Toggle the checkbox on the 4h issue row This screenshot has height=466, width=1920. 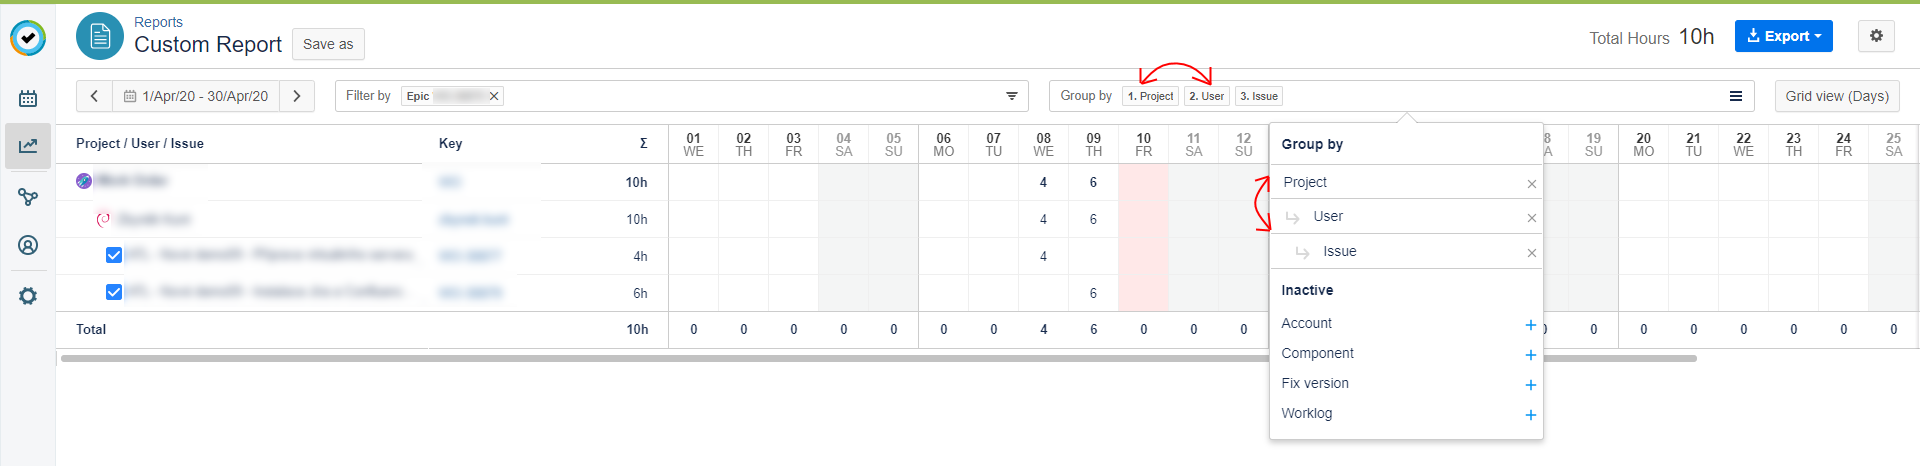(x=114, y=255)
